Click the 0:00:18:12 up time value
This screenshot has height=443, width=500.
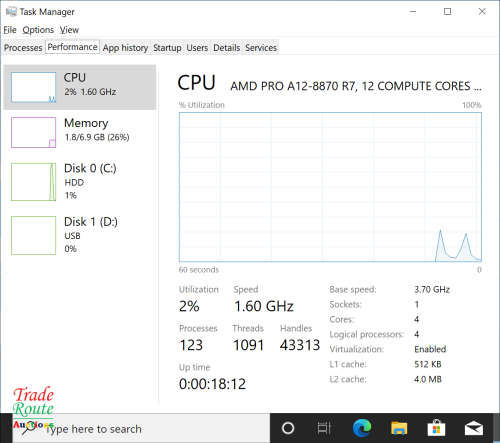click(212, 384)
